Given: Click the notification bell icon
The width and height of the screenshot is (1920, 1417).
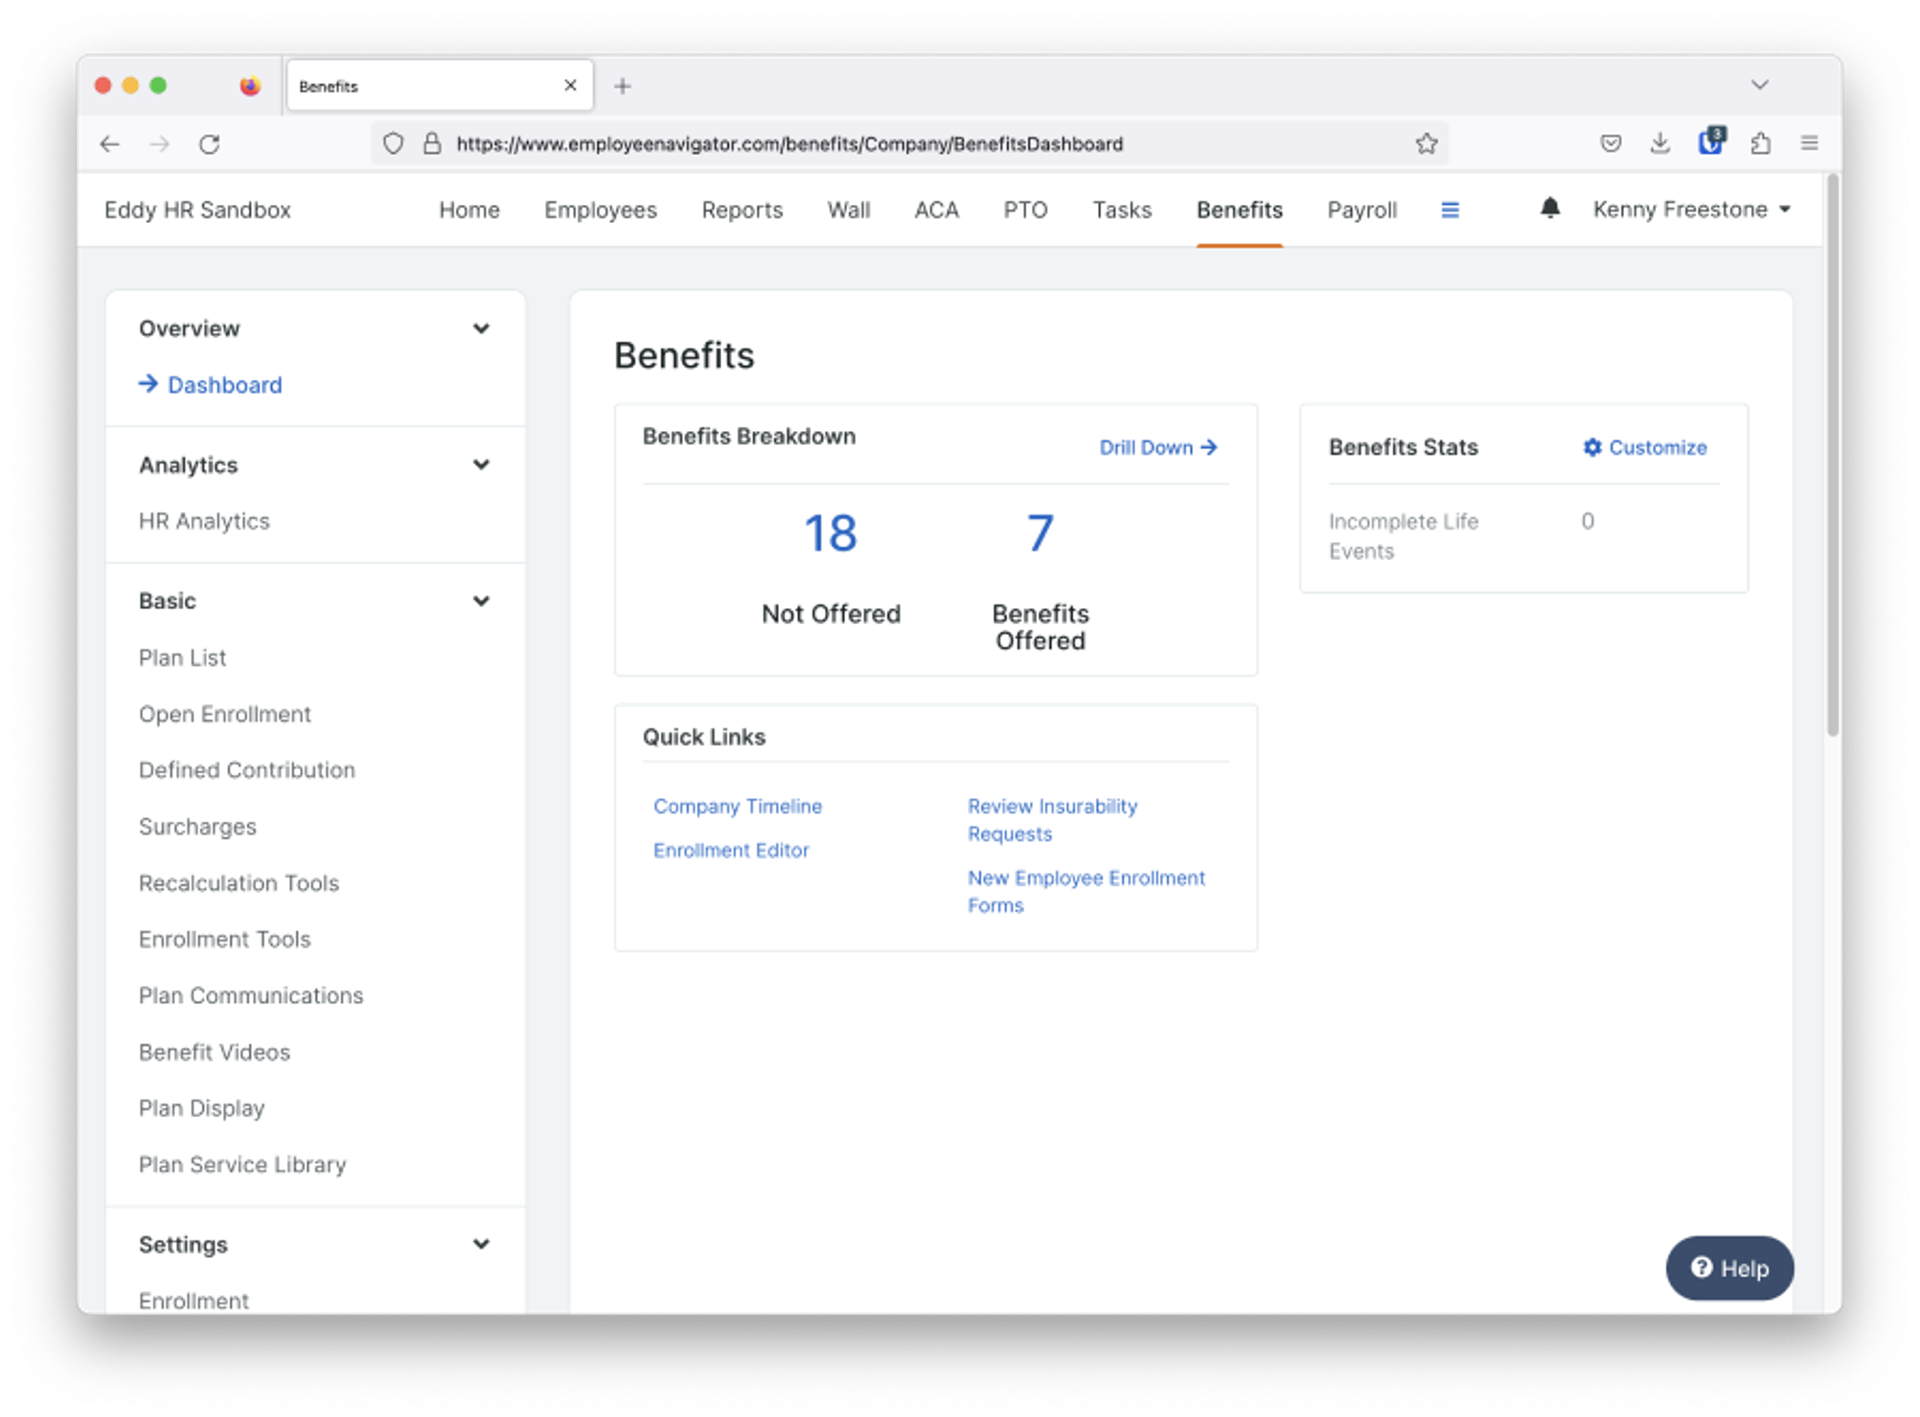Looking at the screenshot, I should coord(1549,209).
